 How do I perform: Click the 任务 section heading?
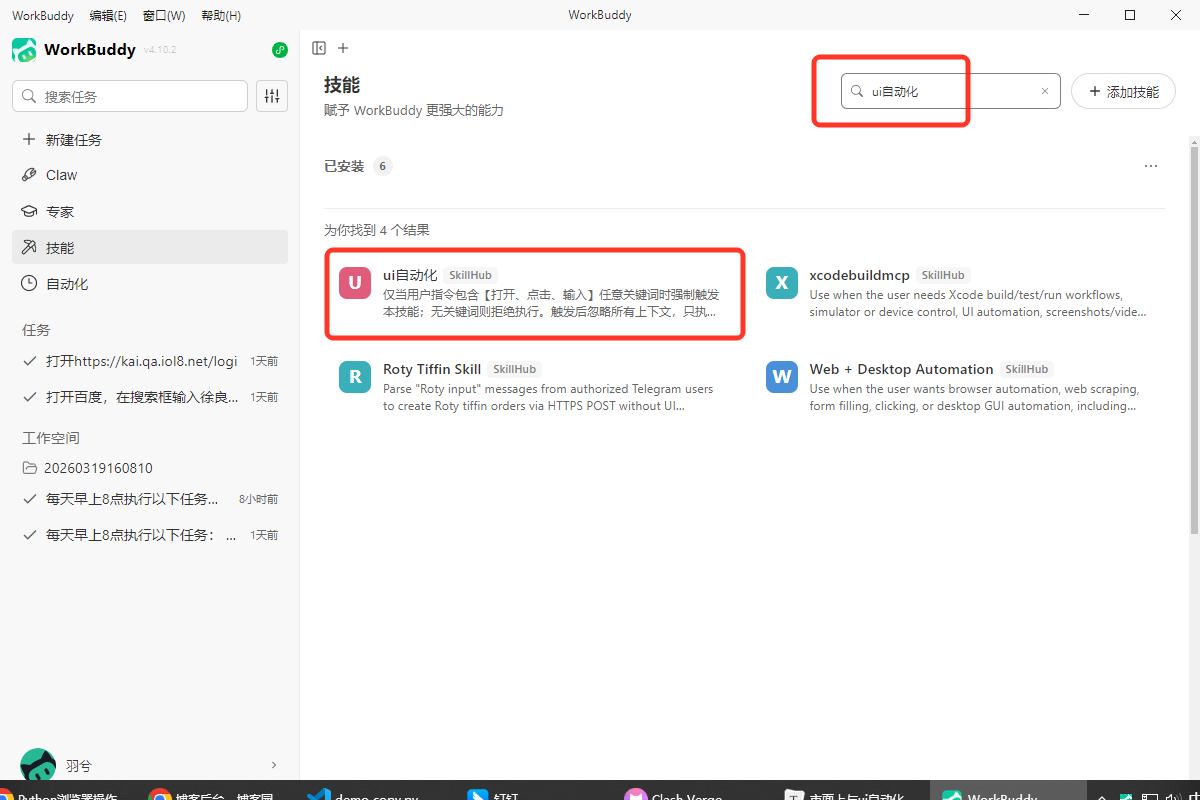click(36, 330)
